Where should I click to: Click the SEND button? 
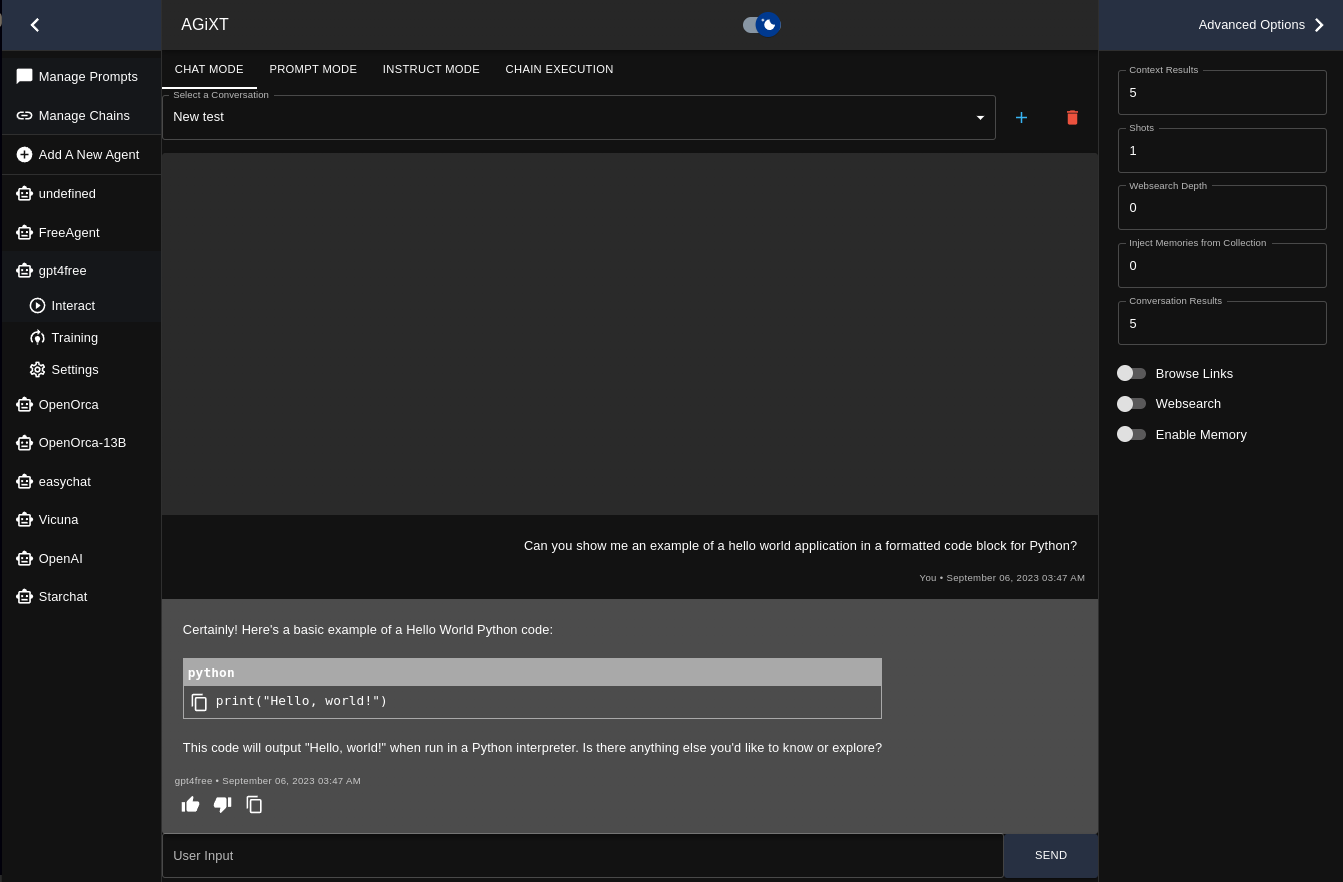tap(1050, 855)
